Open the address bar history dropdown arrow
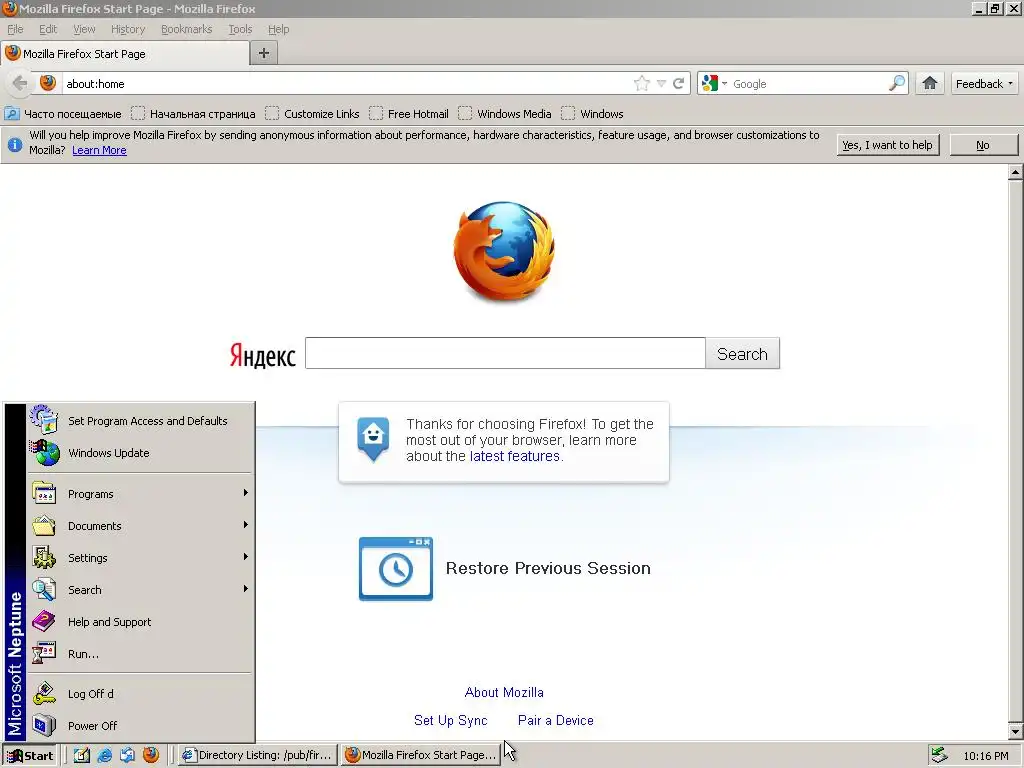Image resolution: width=1024 pixels, height=768 pixels. click(x=661, y=84)
